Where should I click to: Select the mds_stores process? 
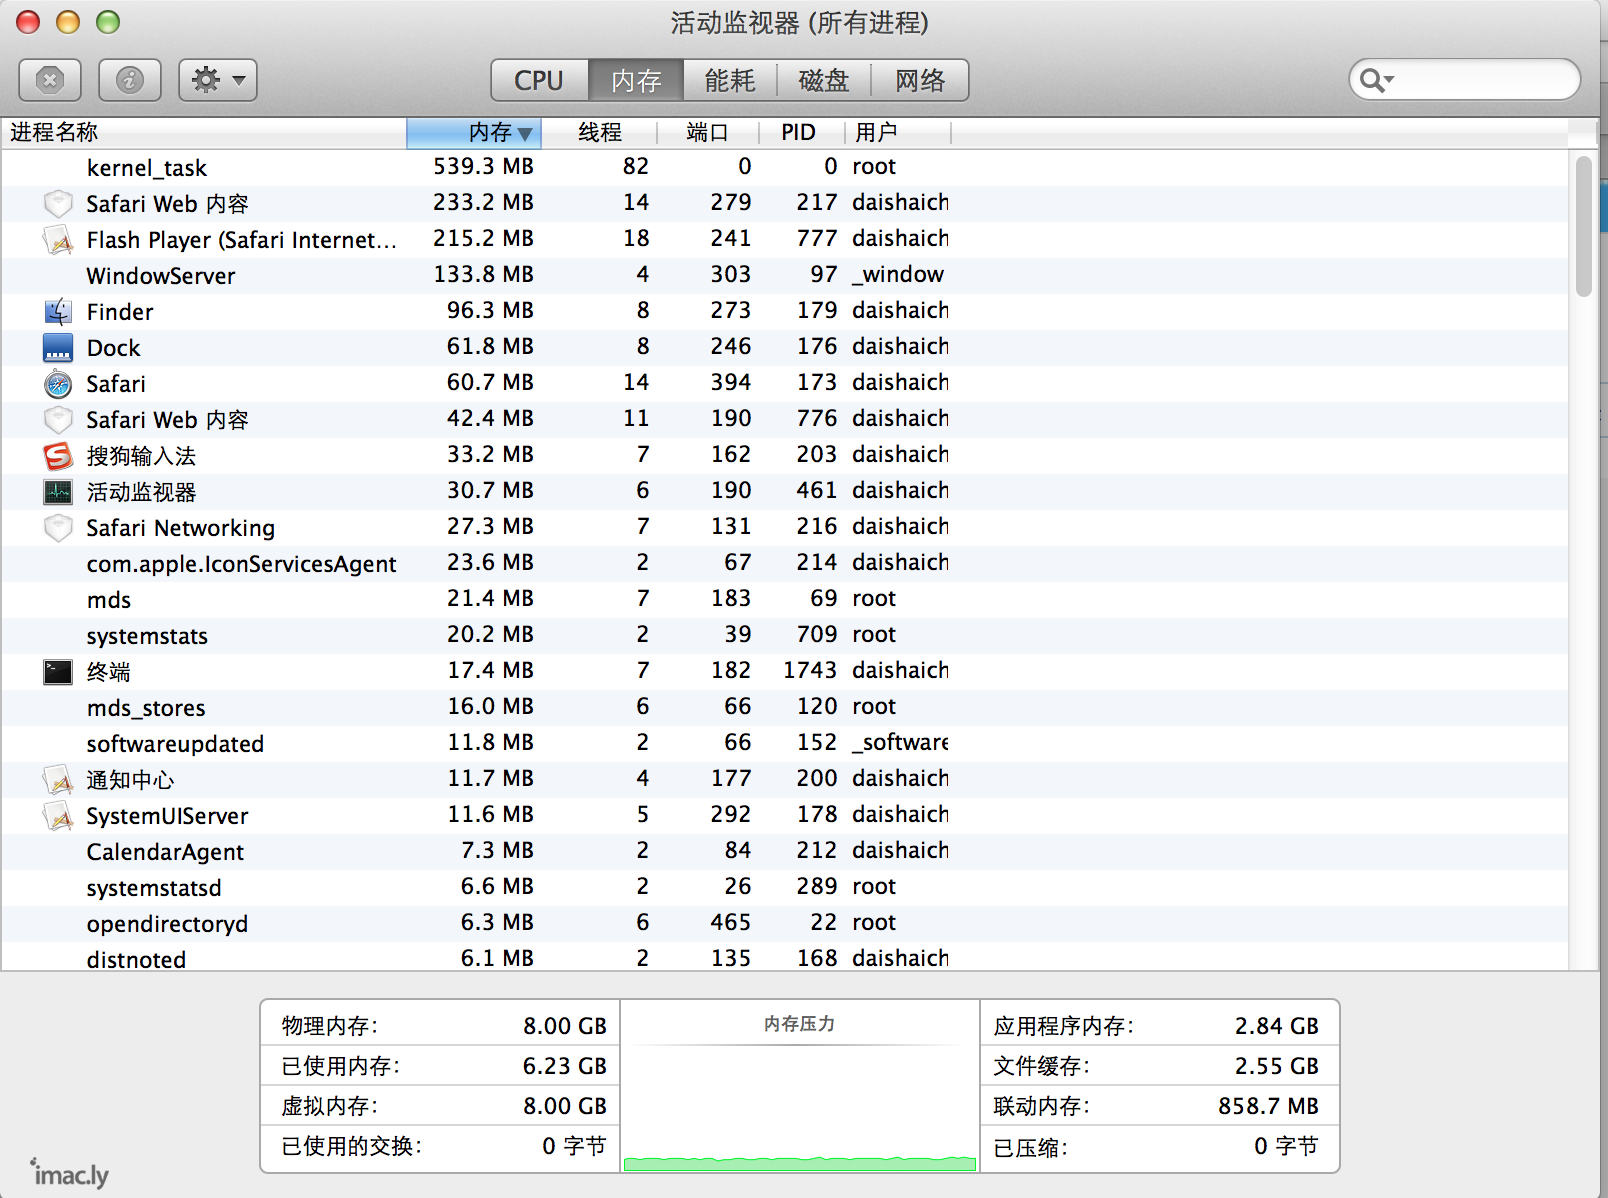click(784, 707)
